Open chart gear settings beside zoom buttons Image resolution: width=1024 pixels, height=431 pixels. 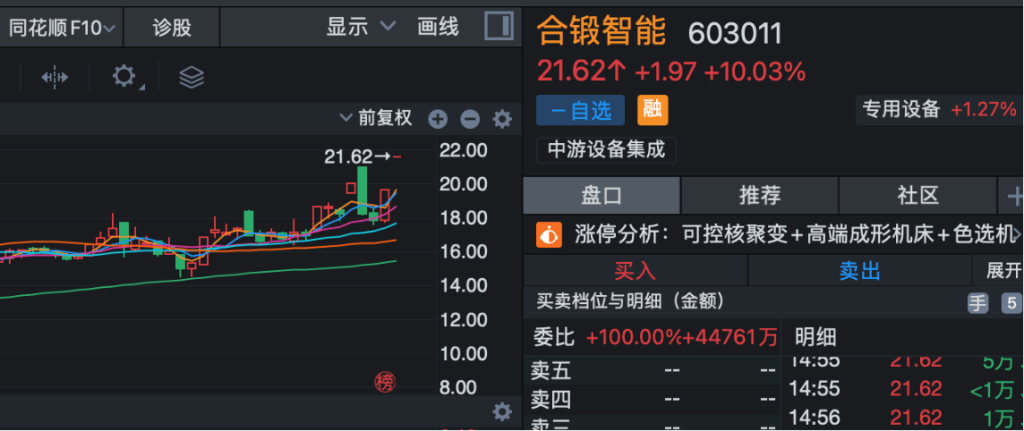tap(502, 120)
